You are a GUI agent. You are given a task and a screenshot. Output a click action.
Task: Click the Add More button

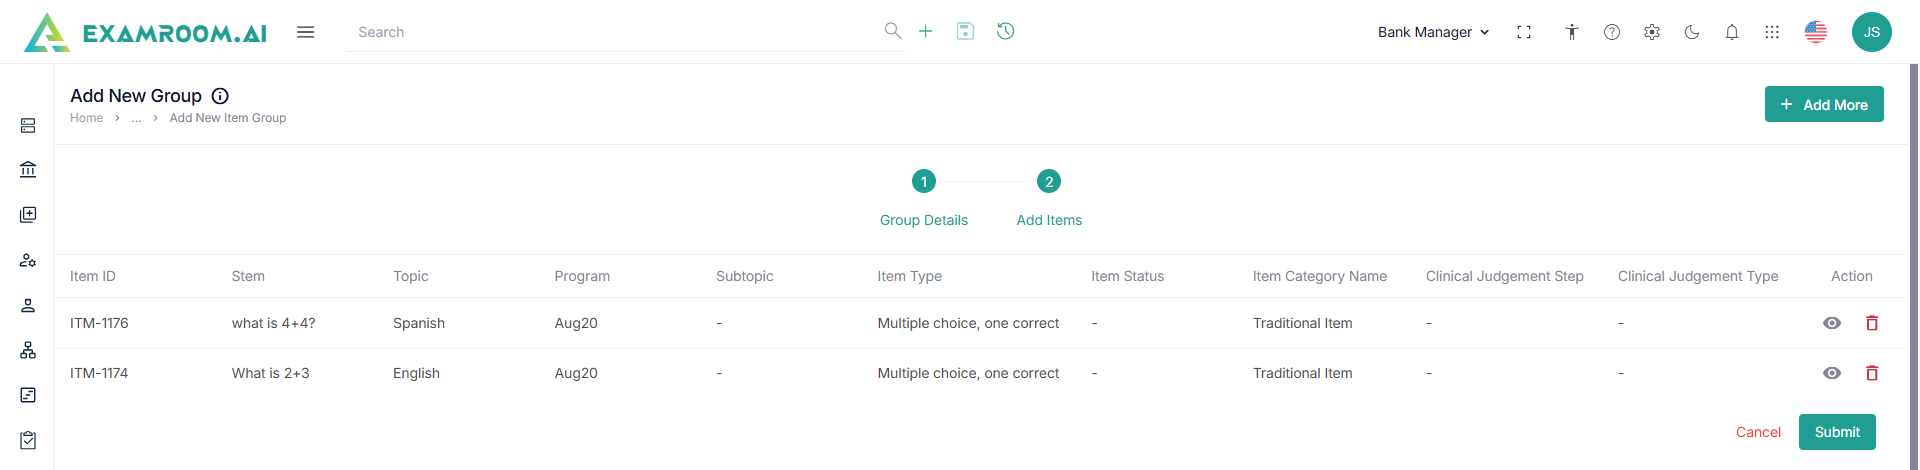[x=1824, y=105]
